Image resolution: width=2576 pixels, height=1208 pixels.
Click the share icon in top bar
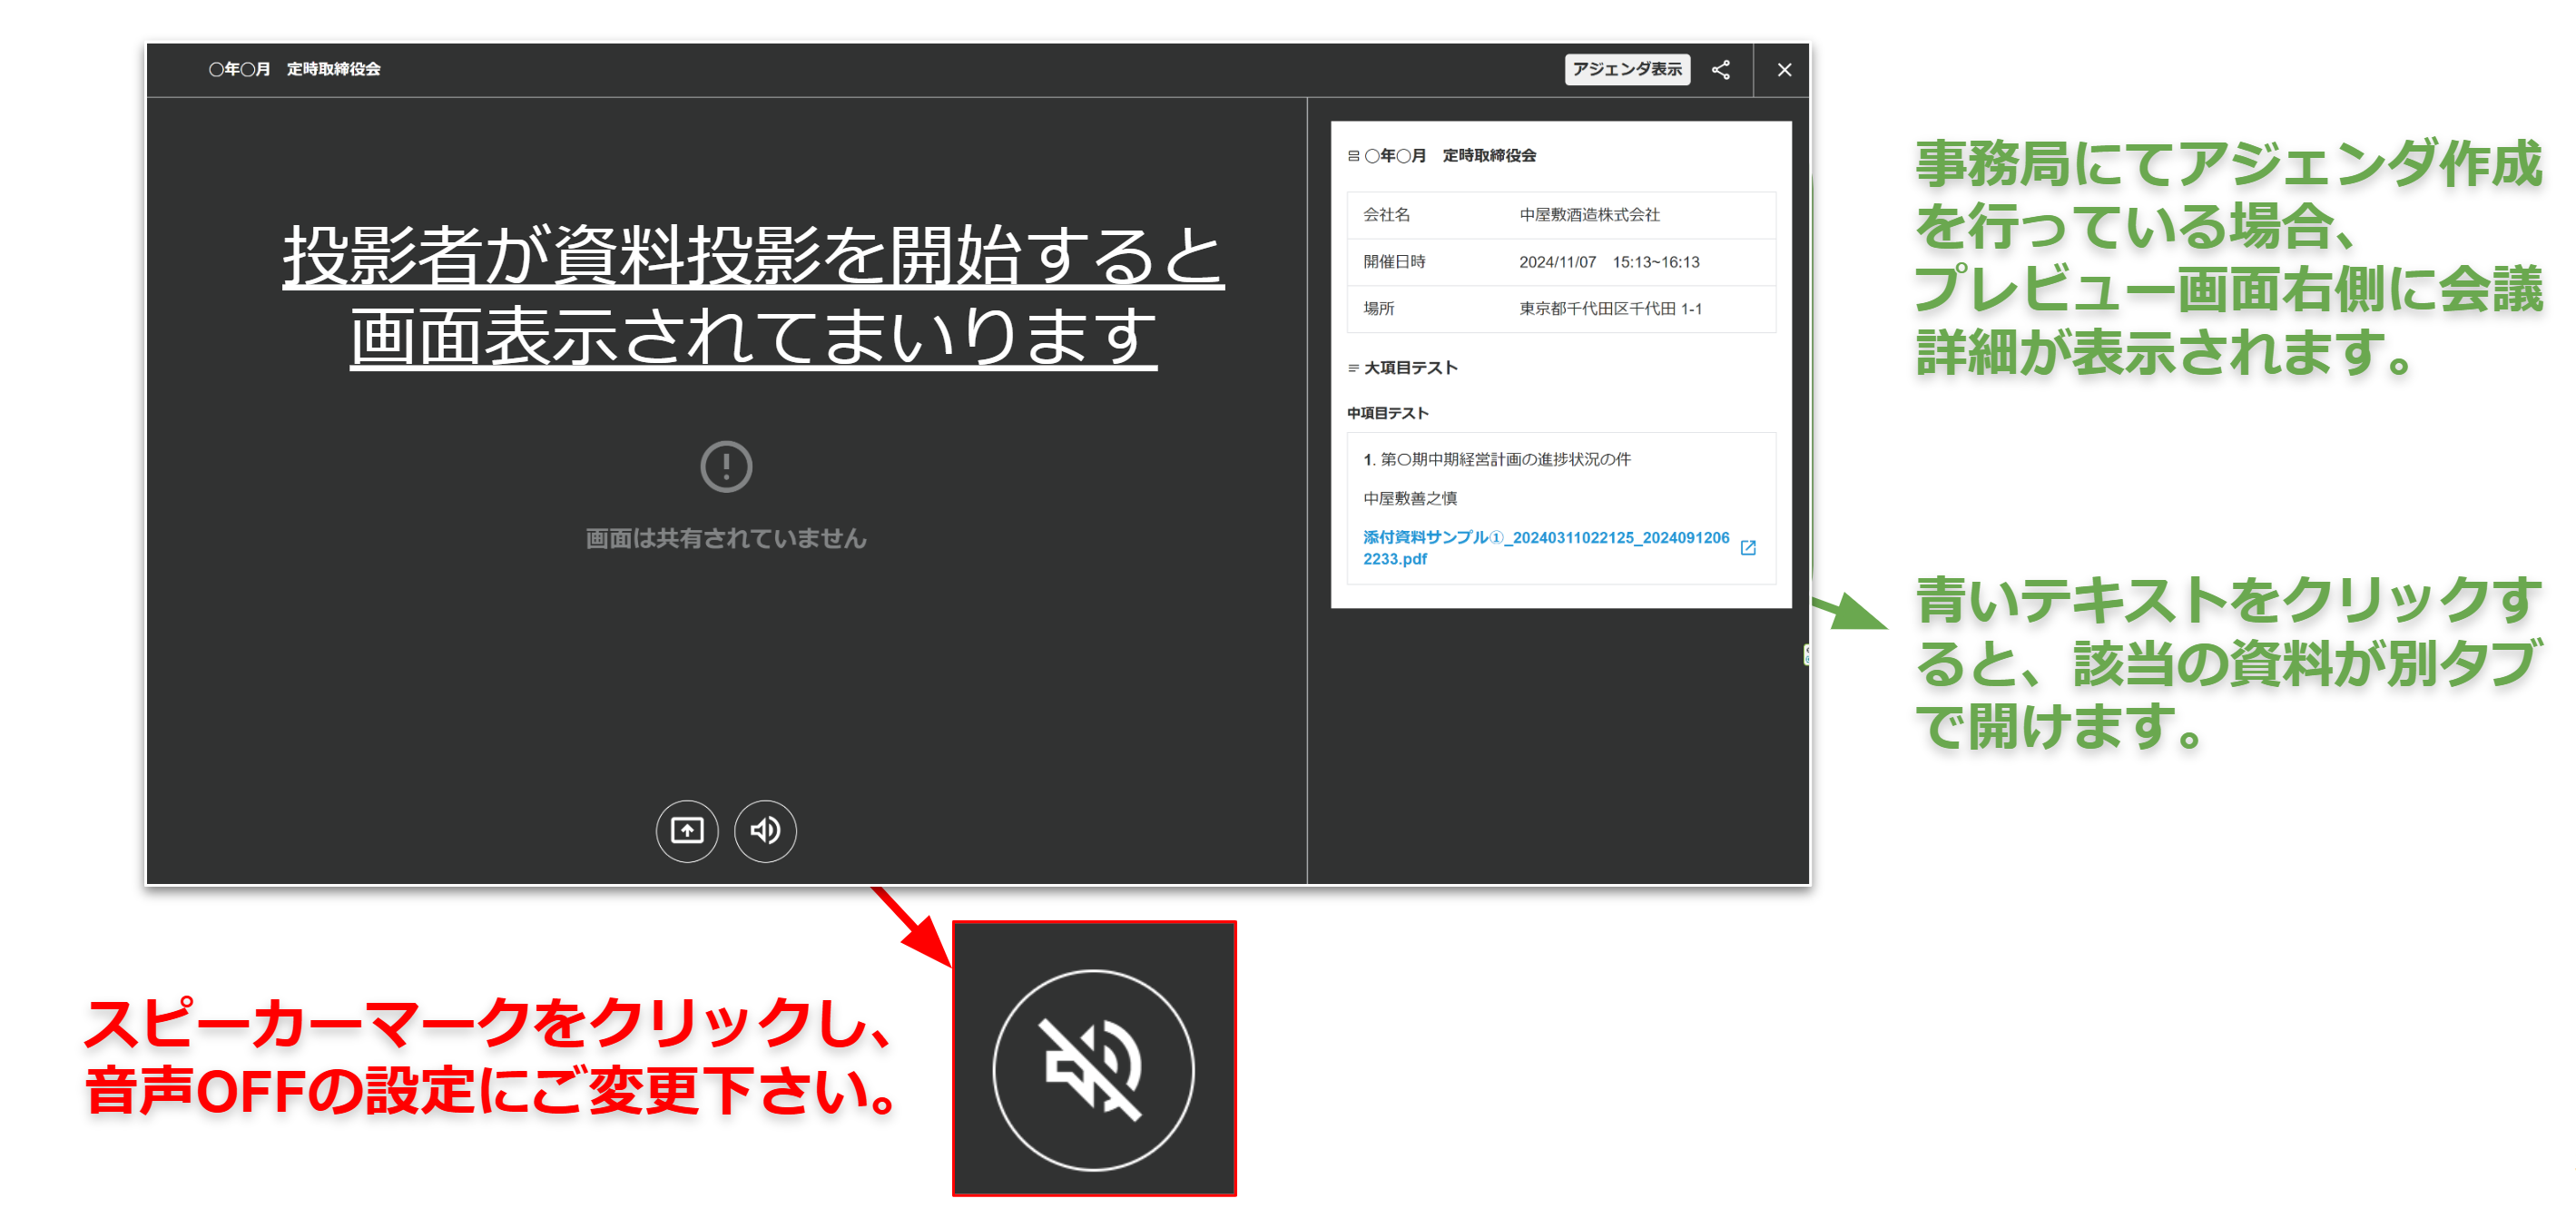tap(1720, 69)
